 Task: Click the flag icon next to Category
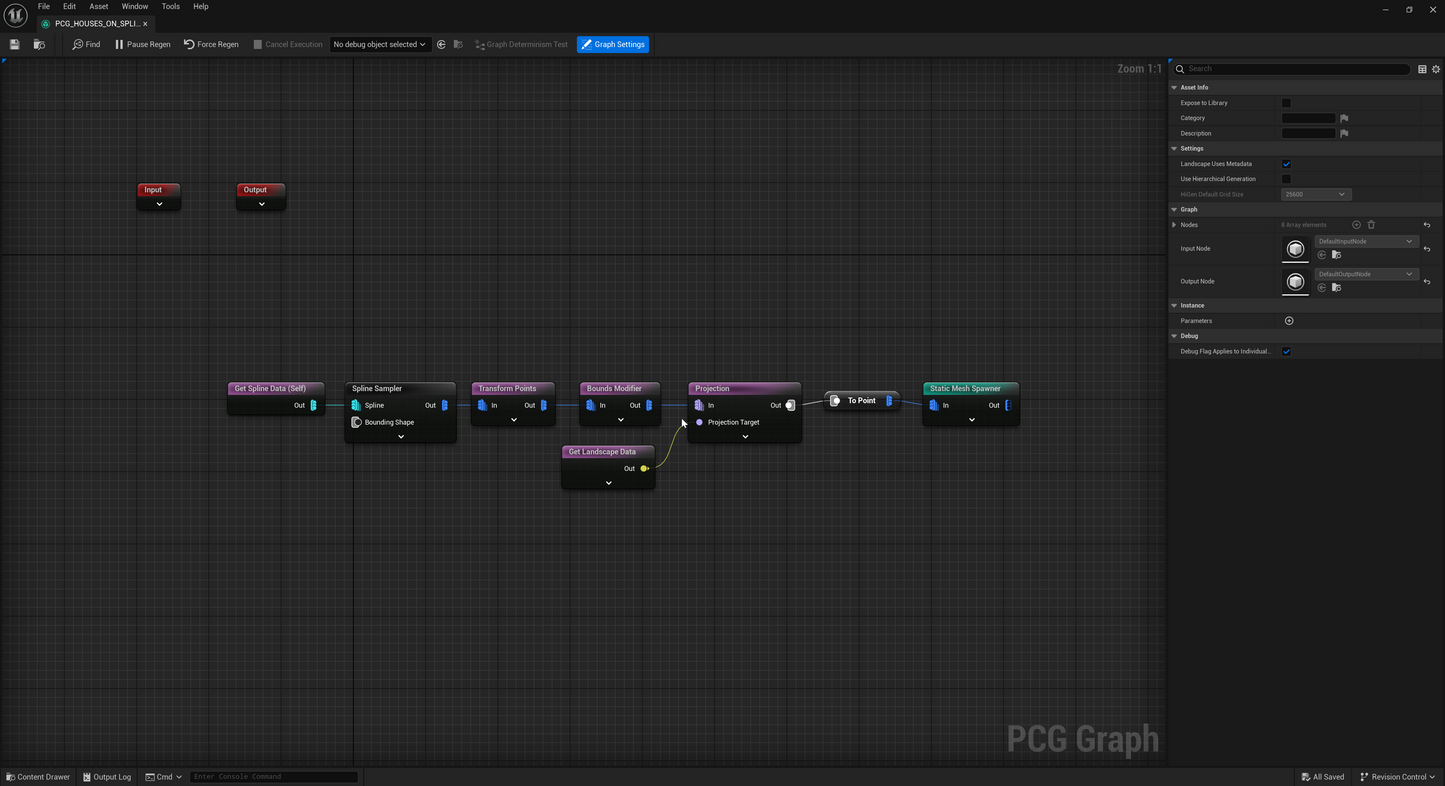click(x=1344, y=118)
